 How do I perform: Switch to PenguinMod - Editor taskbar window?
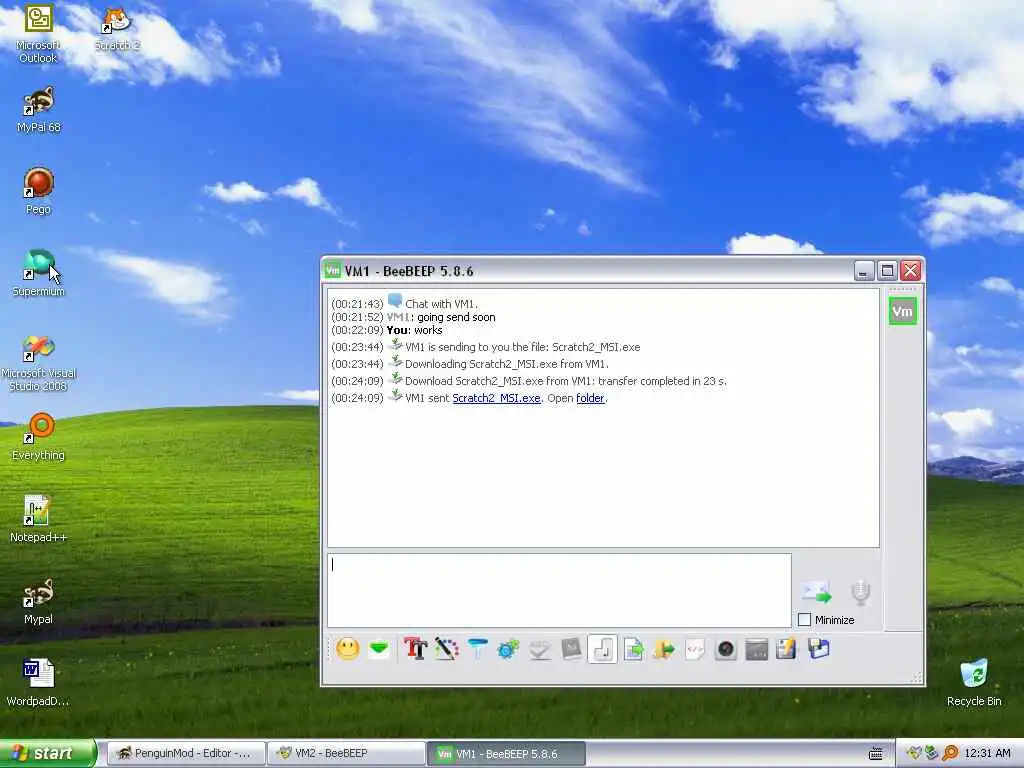click(185, 754)
